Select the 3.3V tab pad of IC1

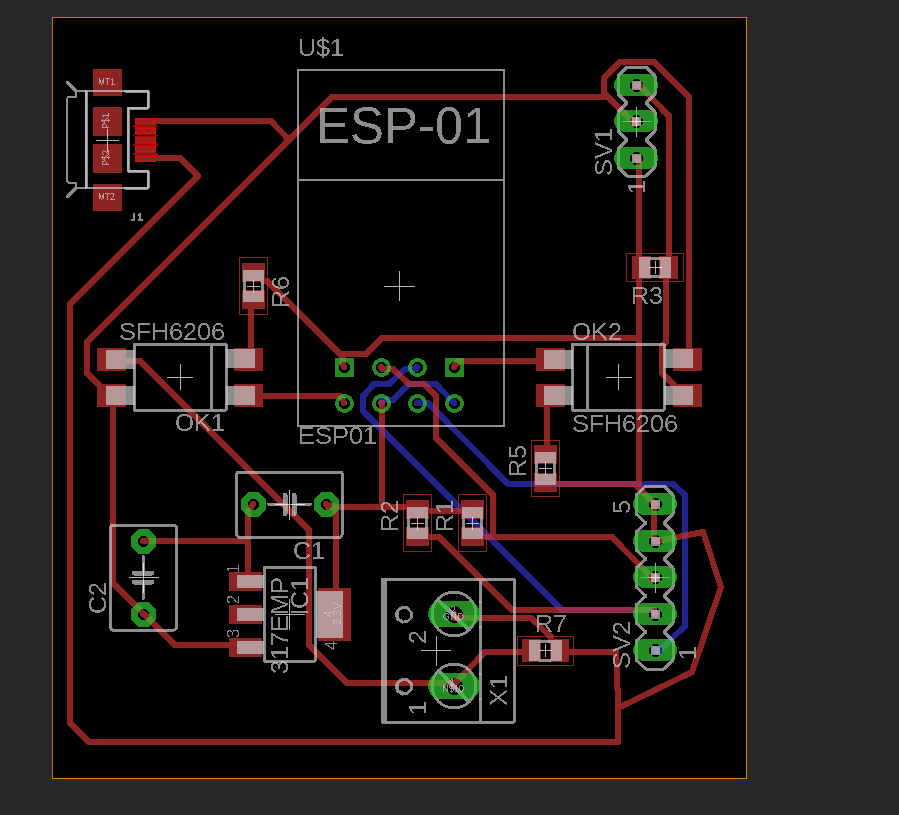click(333, 613)
